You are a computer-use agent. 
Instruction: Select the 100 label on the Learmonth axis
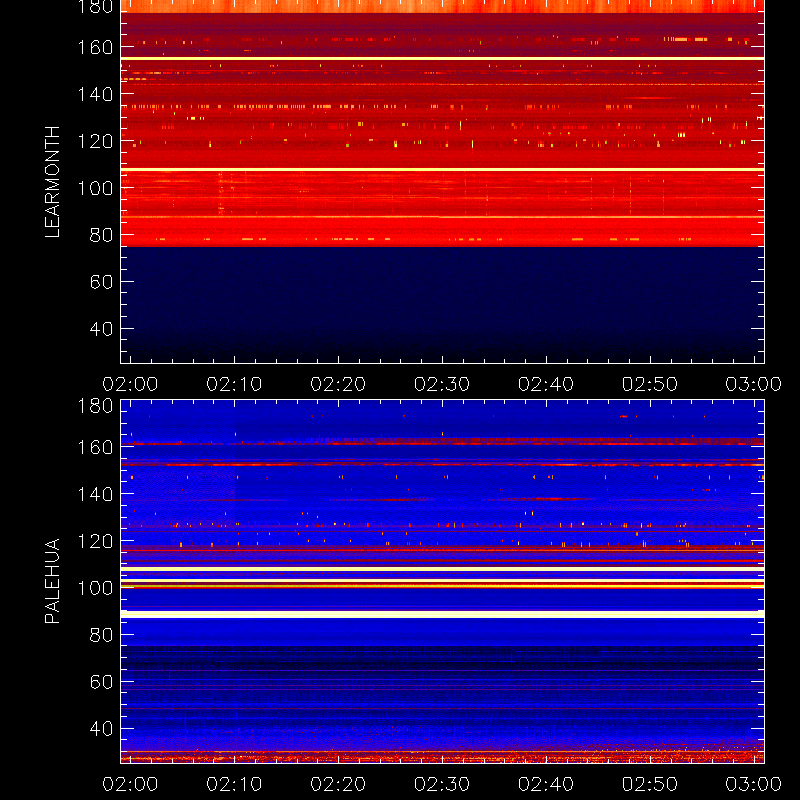click(95, 188)
